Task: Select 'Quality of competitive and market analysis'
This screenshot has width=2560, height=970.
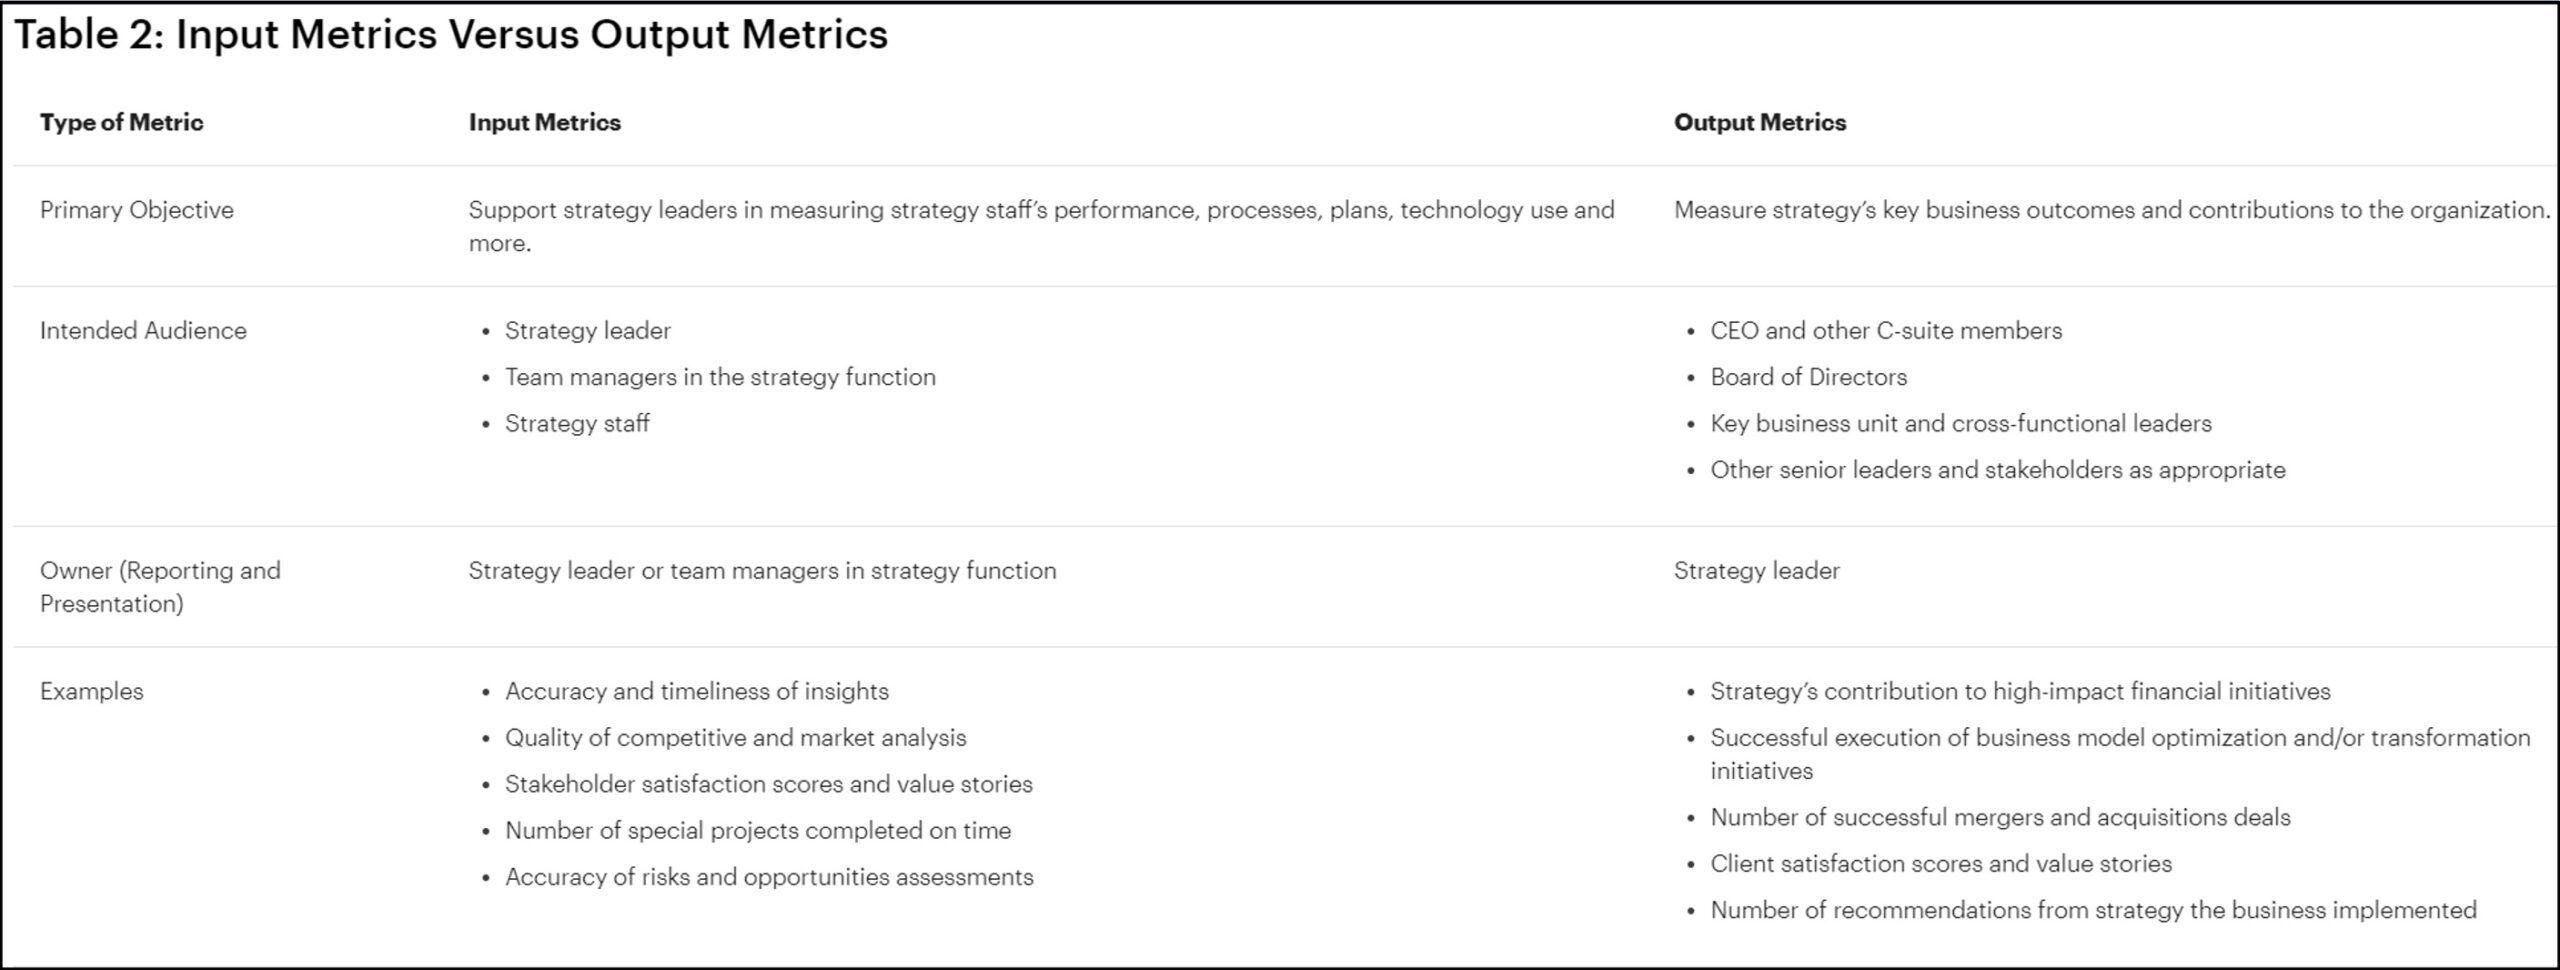Action: (735, 738)
